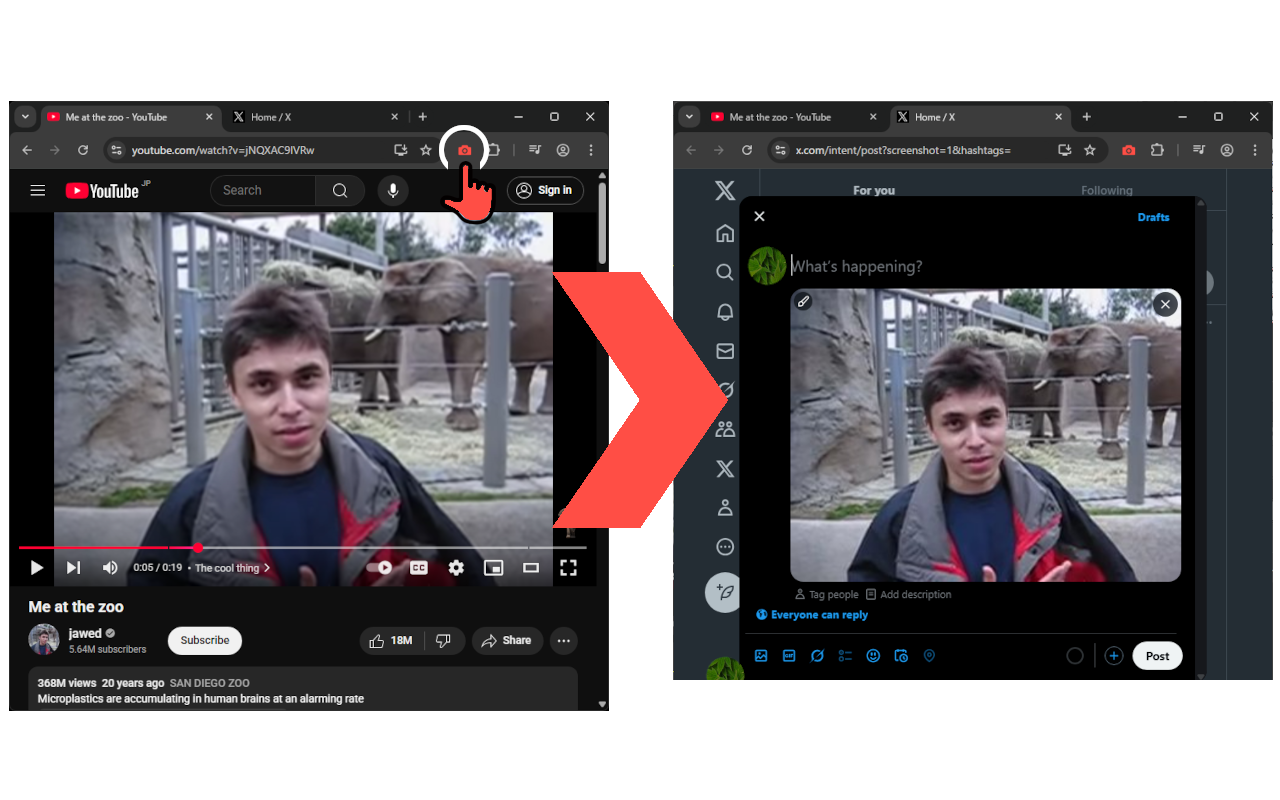
Task: Click the Share button
Action: tap(507, 640)
